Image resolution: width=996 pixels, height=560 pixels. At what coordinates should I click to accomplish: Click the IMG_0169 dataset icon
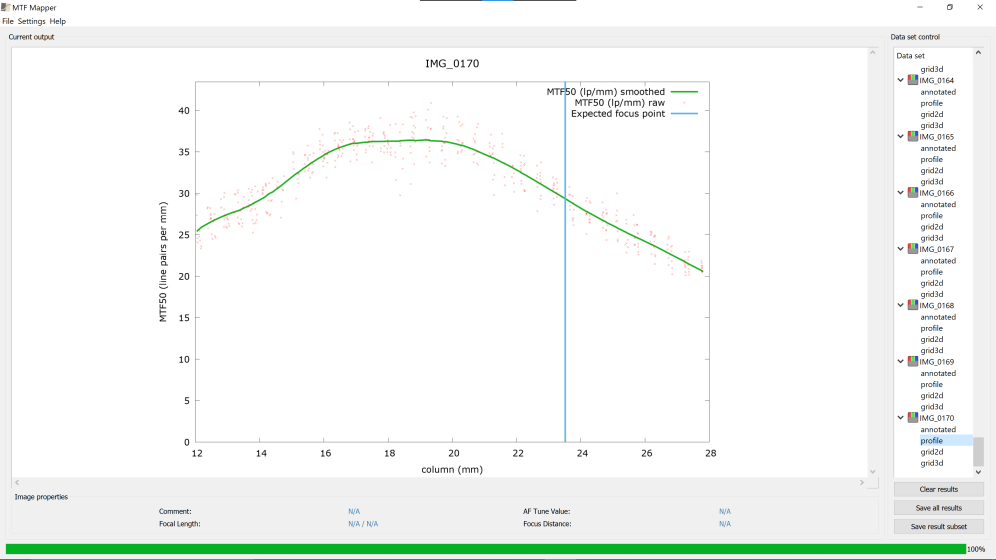pyautogui.click(x=913, y=361)
